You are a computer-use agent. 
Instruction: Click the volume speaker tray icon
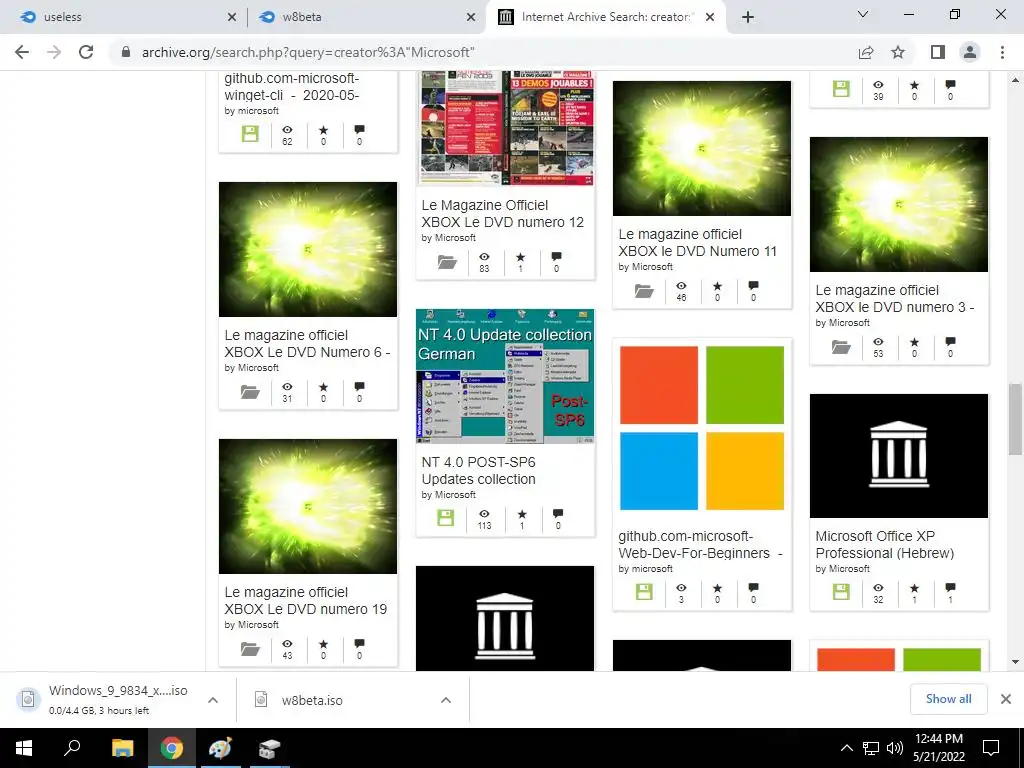point(895,748)
